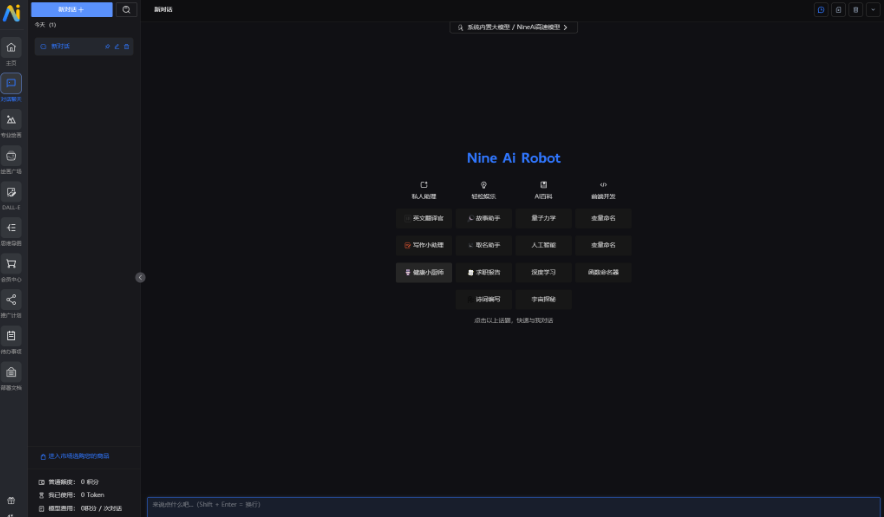Expand the model selector at top center
This screenshot has height=517, width=884.
coord(513,28)
